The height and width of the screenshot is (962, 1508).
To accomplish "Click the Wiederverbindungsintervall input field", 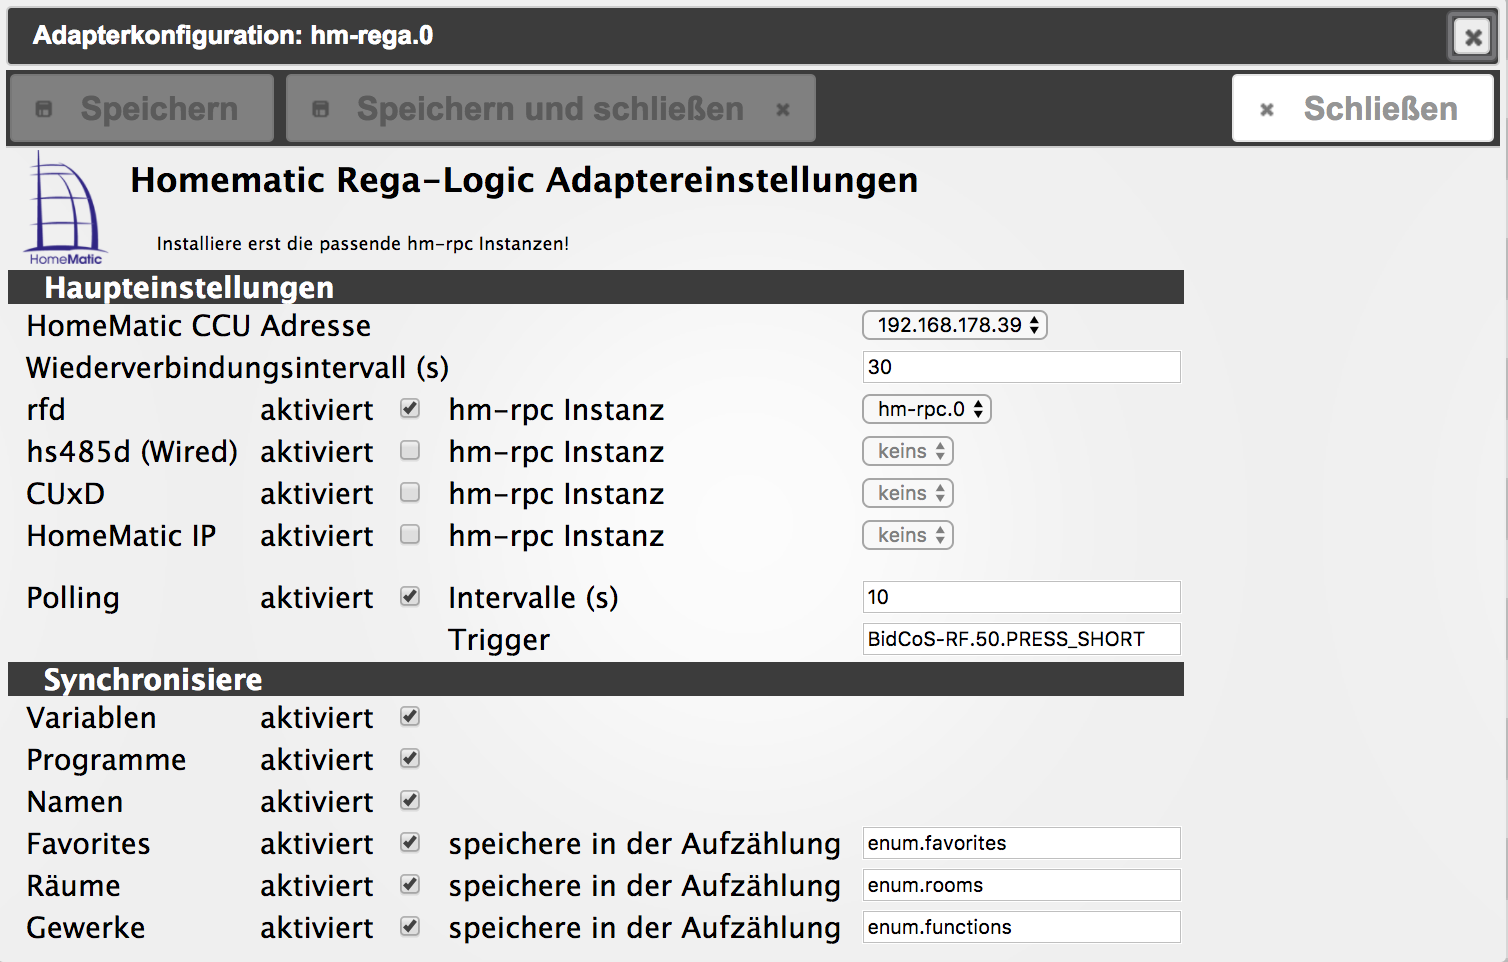I will (x=1021, y=367).
